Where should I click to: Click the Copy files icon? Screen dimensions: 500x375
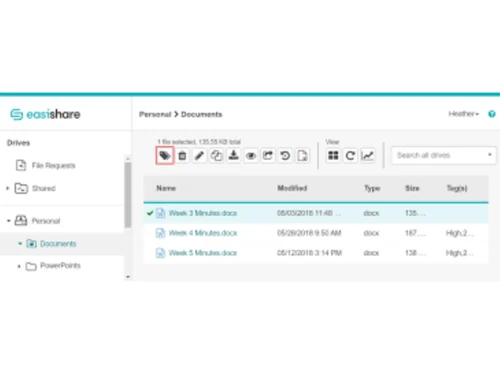217,156
